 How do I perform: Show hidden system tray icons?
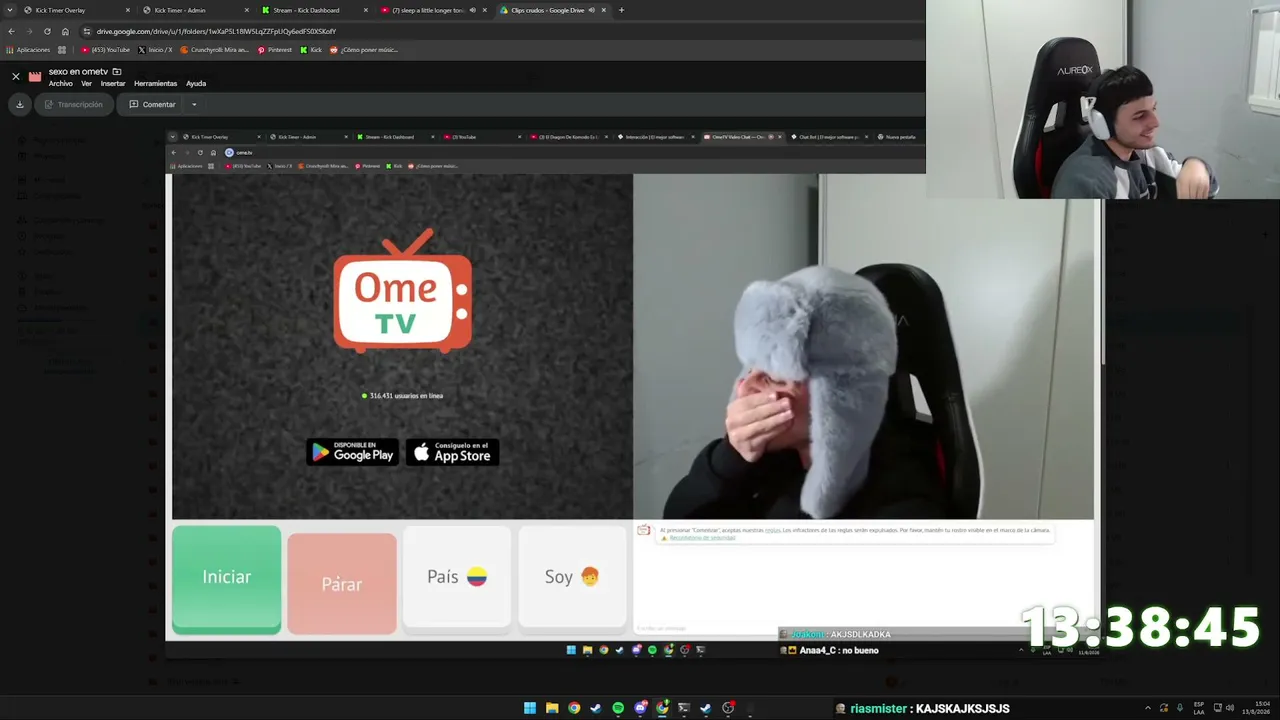pos(1147,708)
